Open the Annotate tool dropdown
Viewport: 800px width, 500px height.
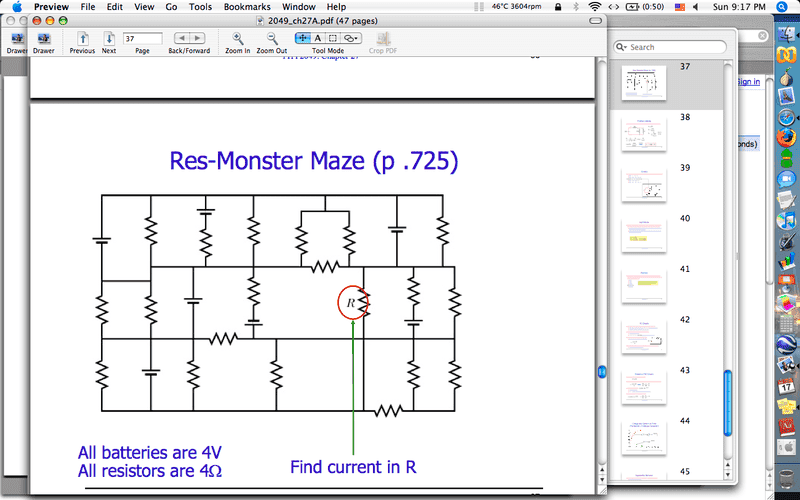point(351,38)
